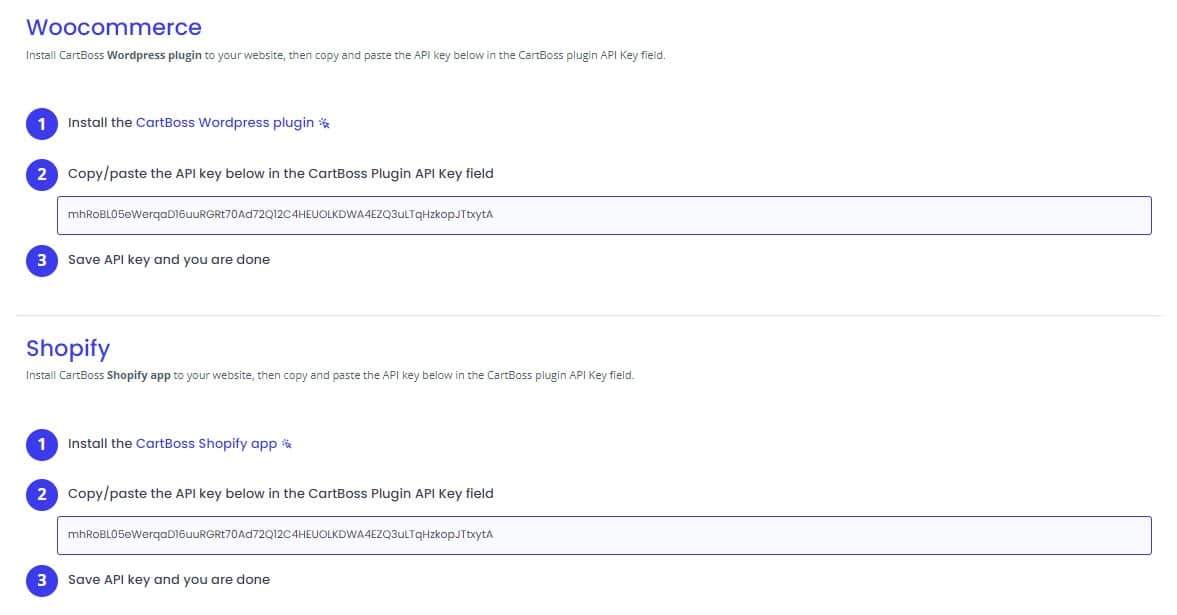The image size is (1177, 615).
Task: Click step 2 badge in the Shopify section
Action: click(x=41, y=493)
